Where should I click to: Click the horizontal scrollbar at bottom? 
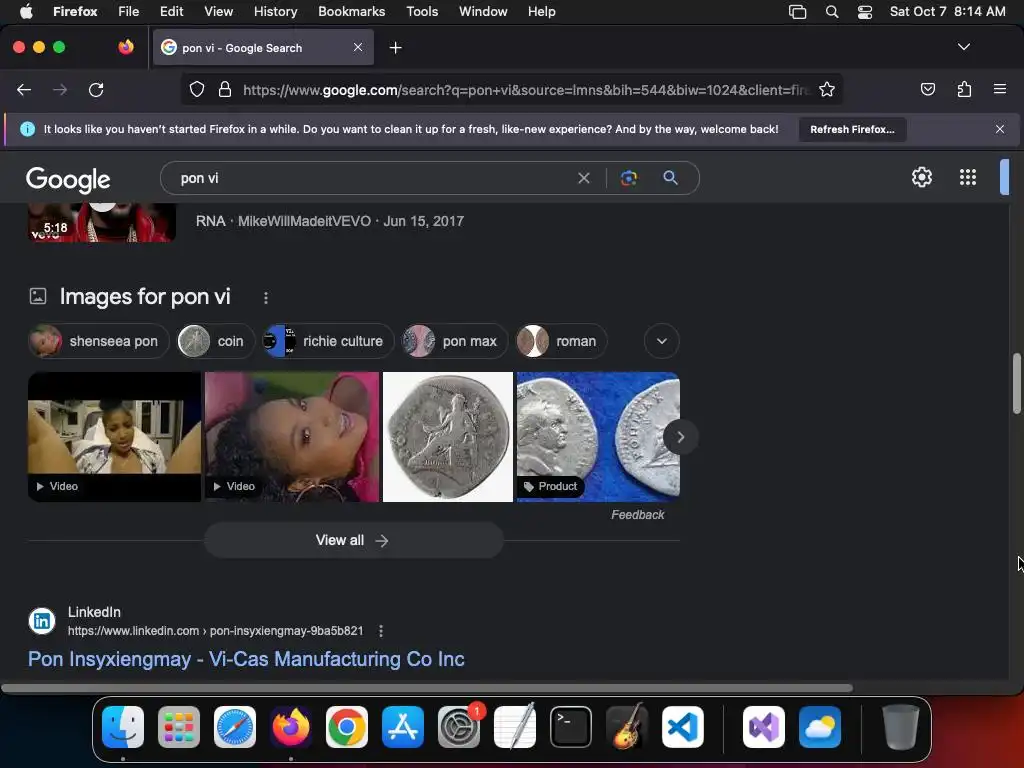(426, 688)
